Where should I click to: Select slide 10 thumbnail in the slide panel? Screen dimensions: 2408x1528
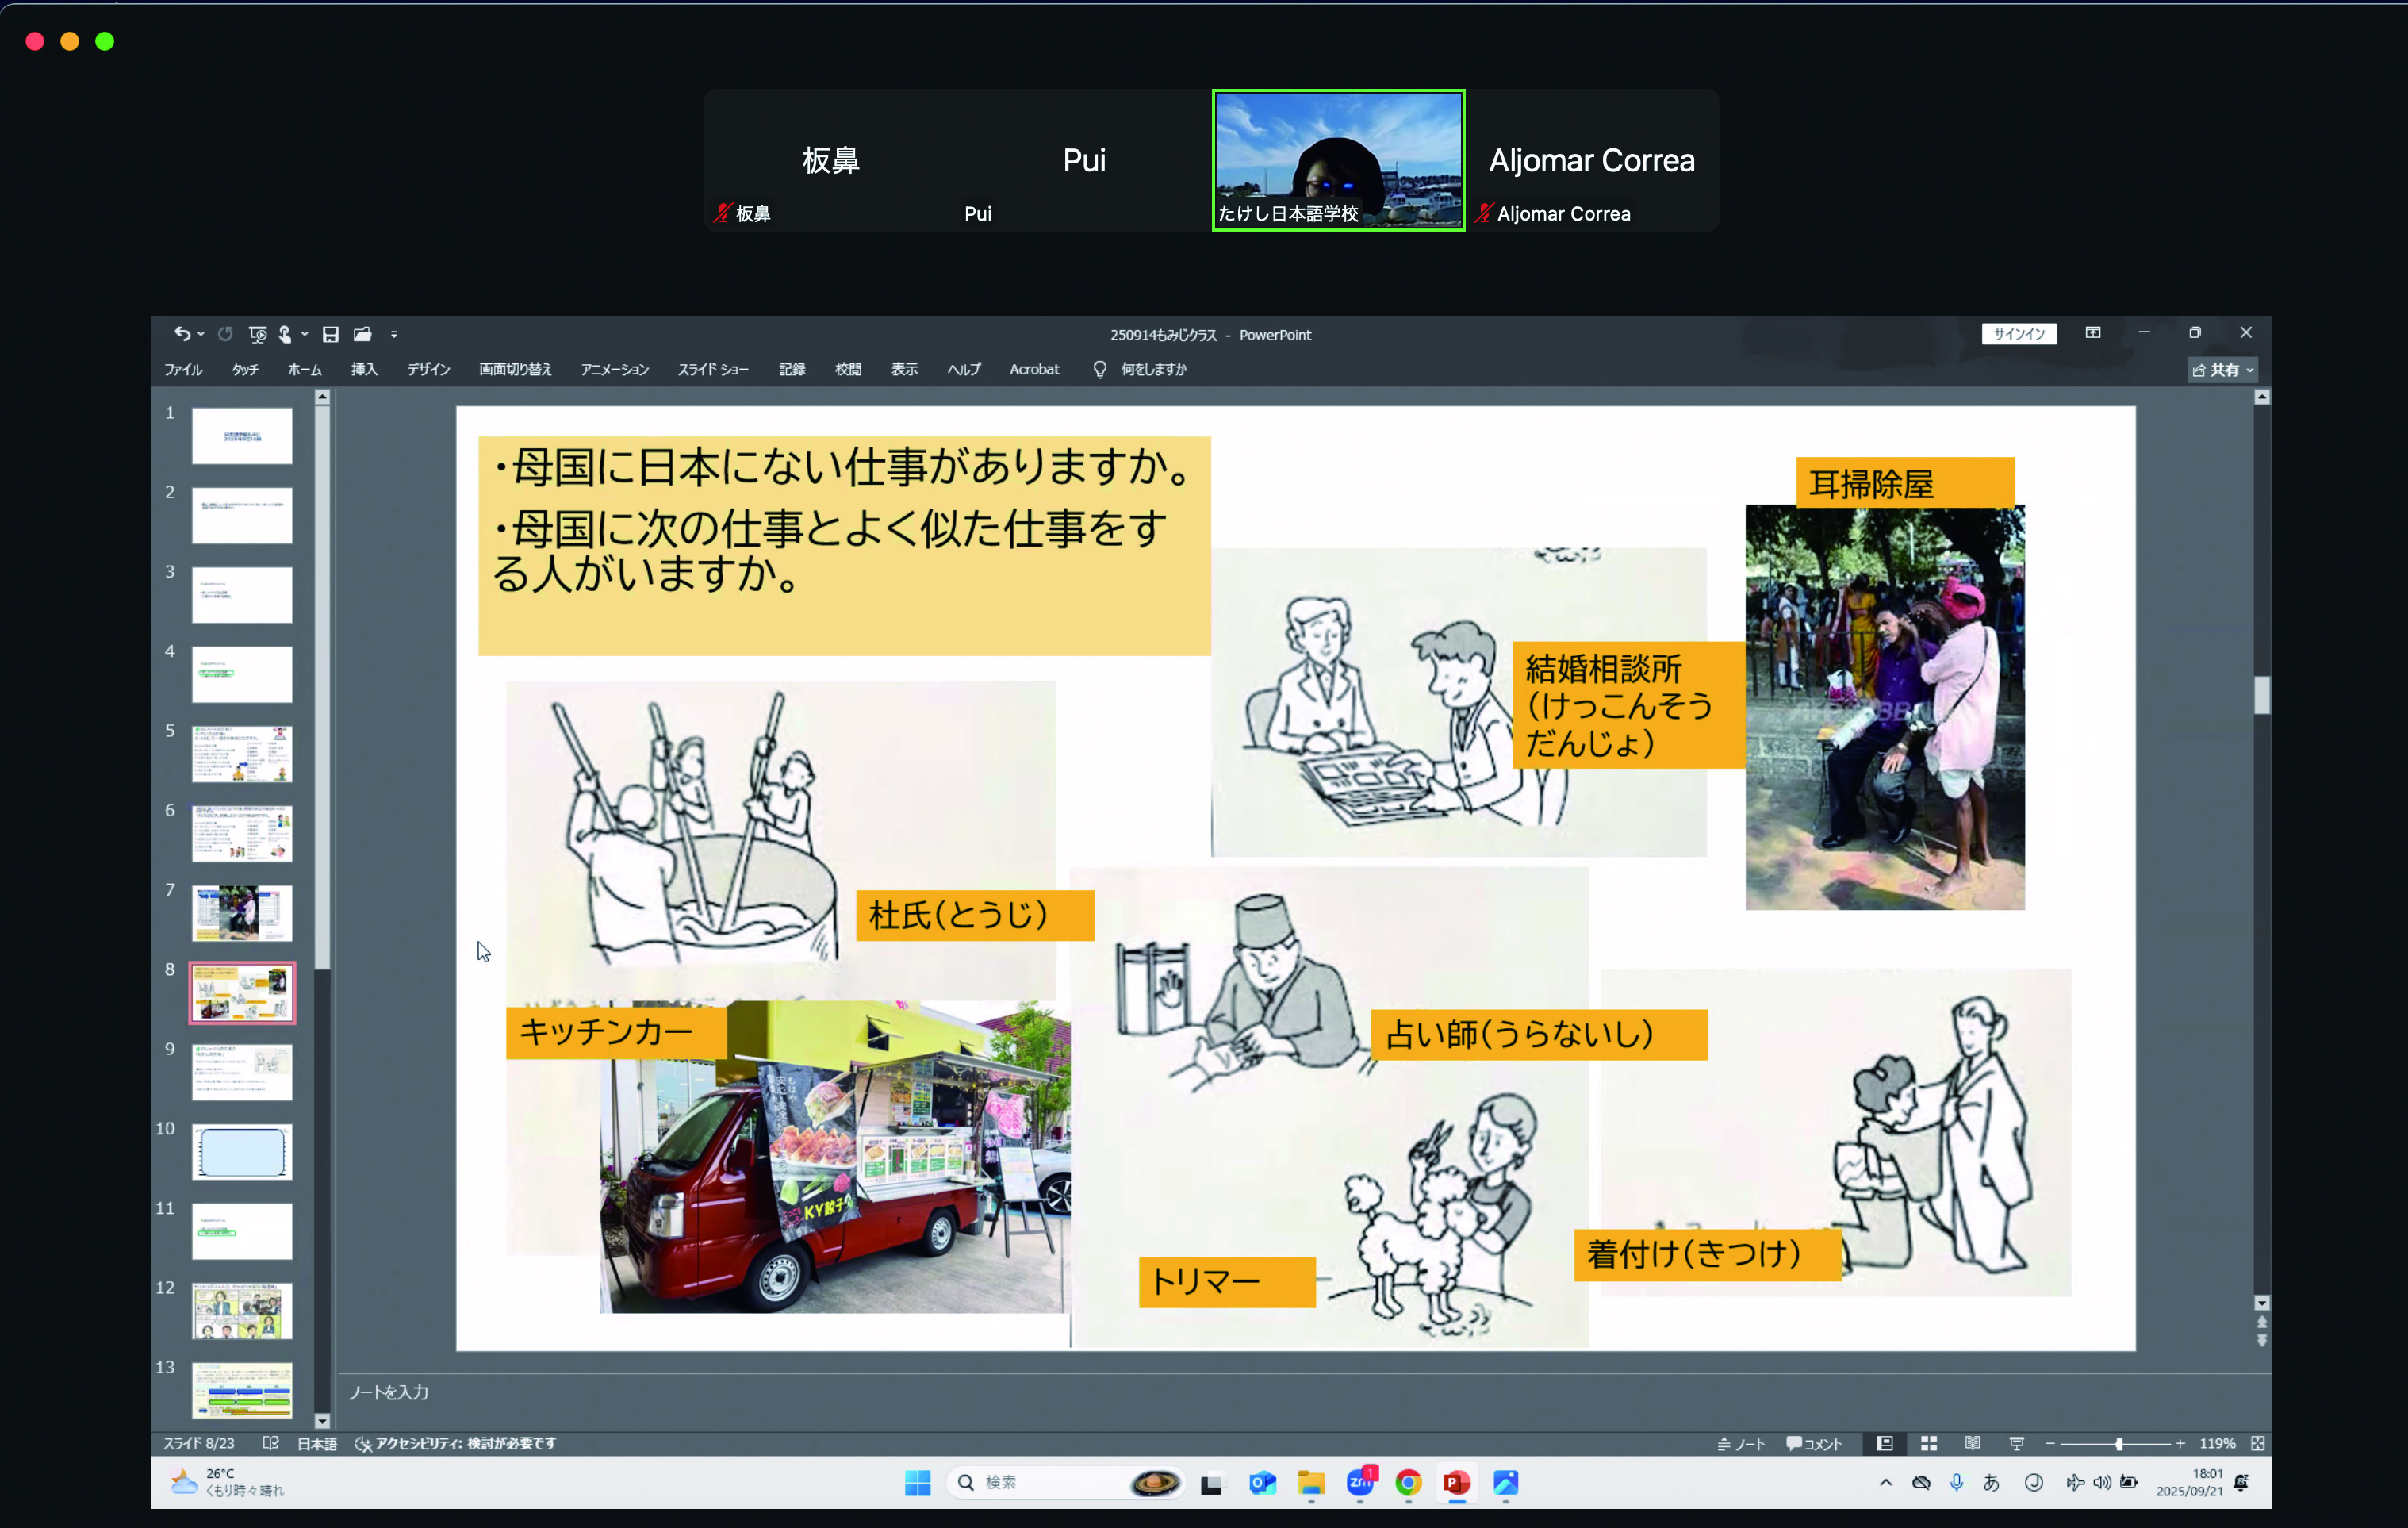click(241, 1151)
